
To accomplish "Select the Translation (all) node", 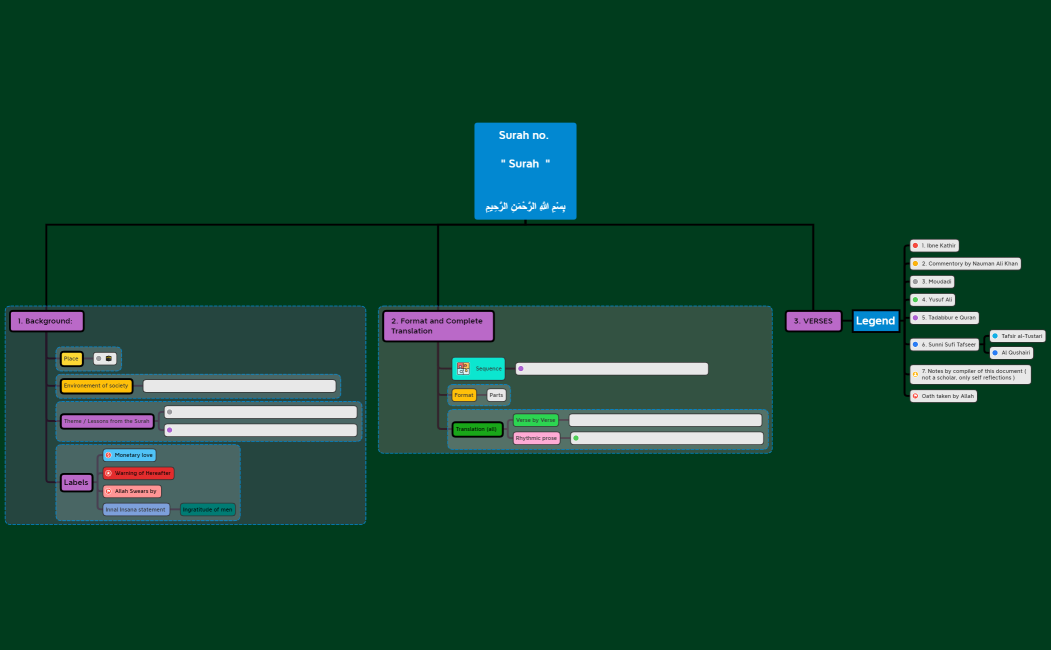I will (477, 429).
